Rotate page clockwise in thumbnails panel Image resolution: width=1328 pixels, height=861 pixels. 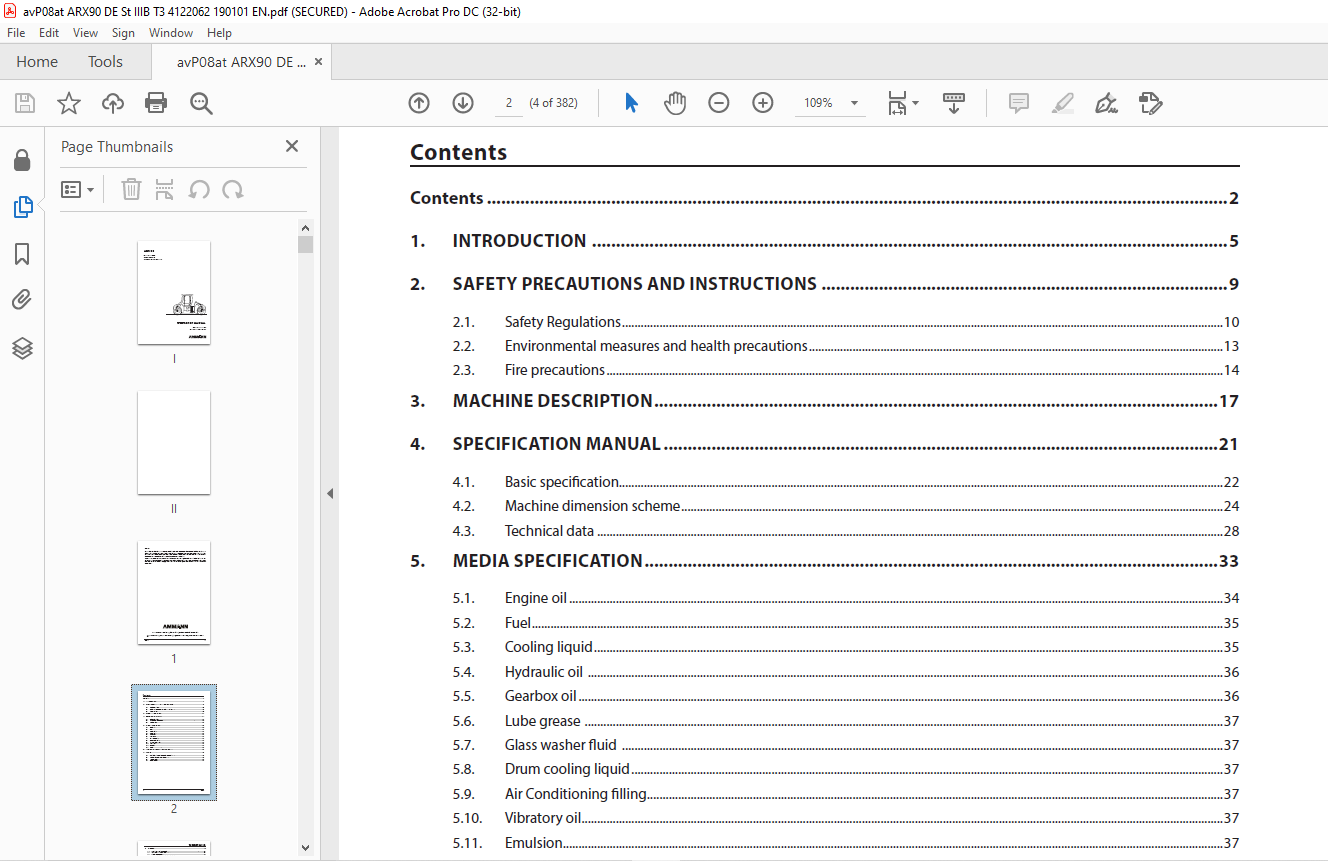[233, 189]
